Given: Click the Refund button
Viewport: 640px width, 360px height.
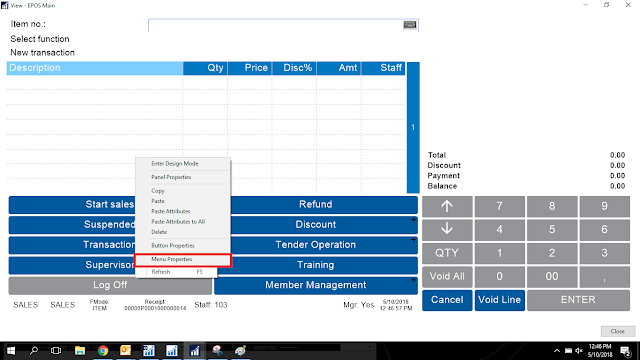Looking at the screenshot, I should click(x=324, y=204).
